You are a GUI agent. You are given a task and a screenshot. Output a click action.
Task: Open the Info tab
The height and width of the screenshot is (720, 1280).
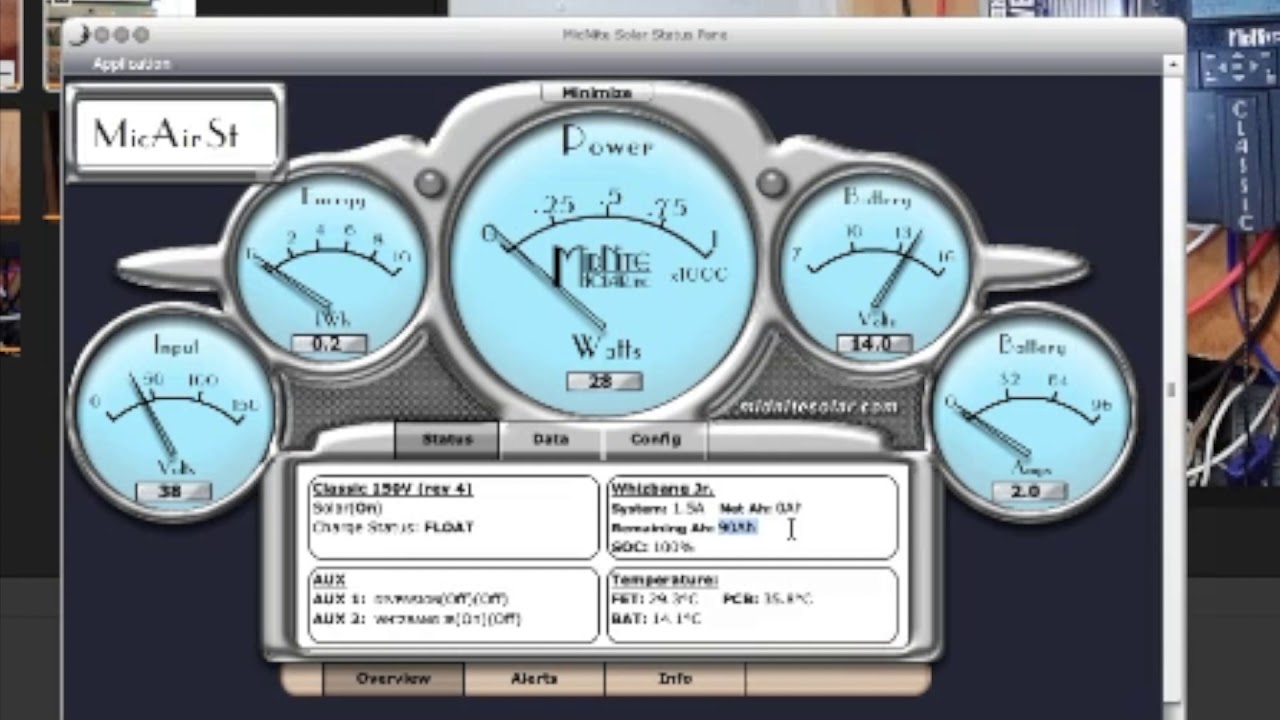[x=675, y=678]
